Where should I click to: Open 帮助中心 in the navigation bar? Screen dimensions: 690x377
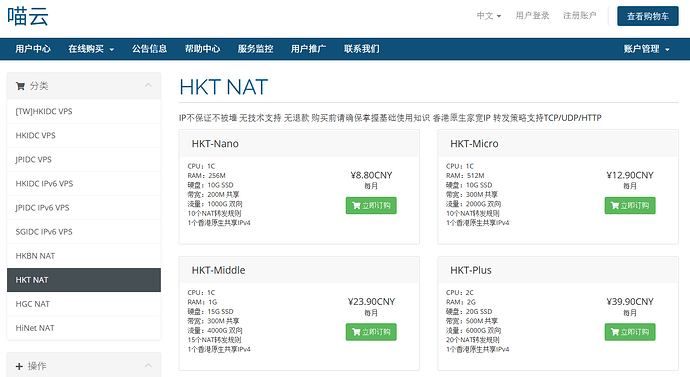202,49
